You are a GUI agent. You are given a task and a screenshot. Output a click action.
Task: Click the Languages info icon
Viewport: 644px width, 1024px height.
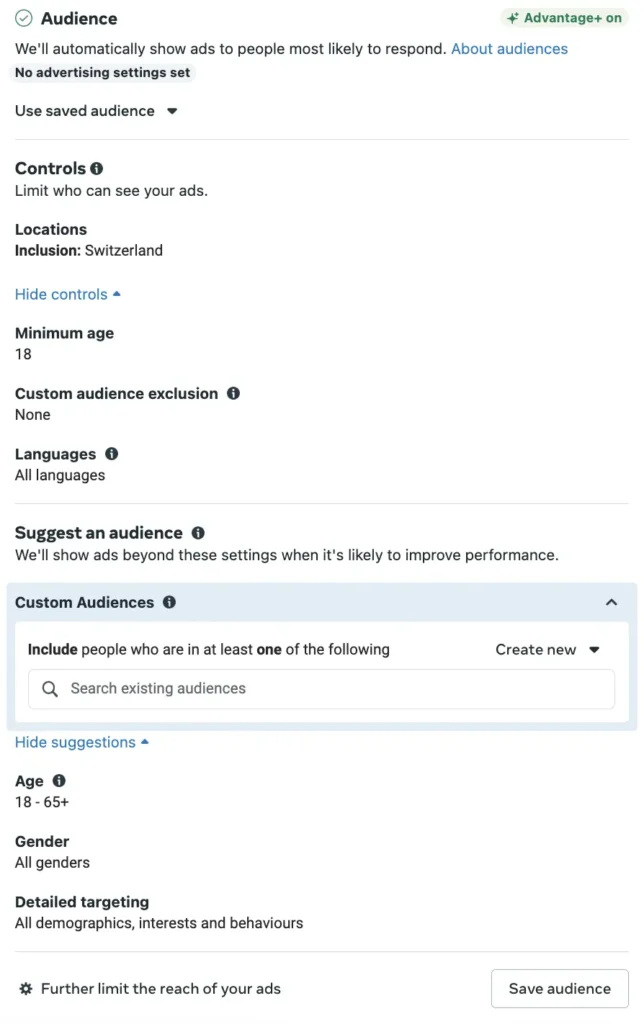coord(112,453)
